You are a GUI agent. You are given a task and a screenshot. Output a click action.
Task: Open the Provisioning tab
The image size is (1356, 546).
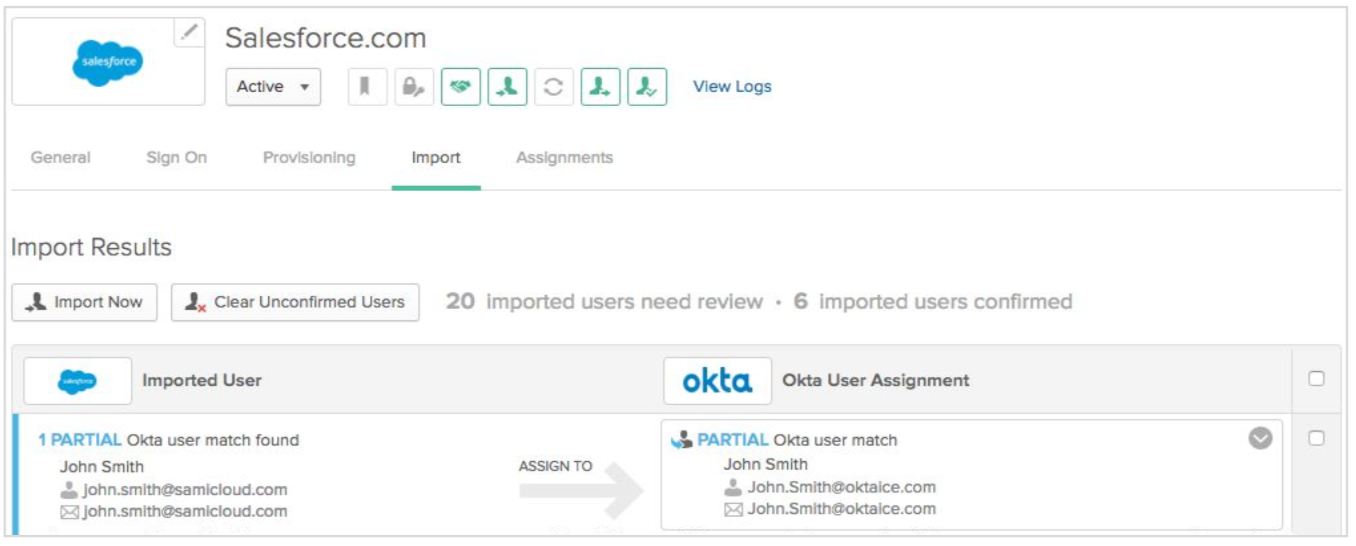[309, 158]
